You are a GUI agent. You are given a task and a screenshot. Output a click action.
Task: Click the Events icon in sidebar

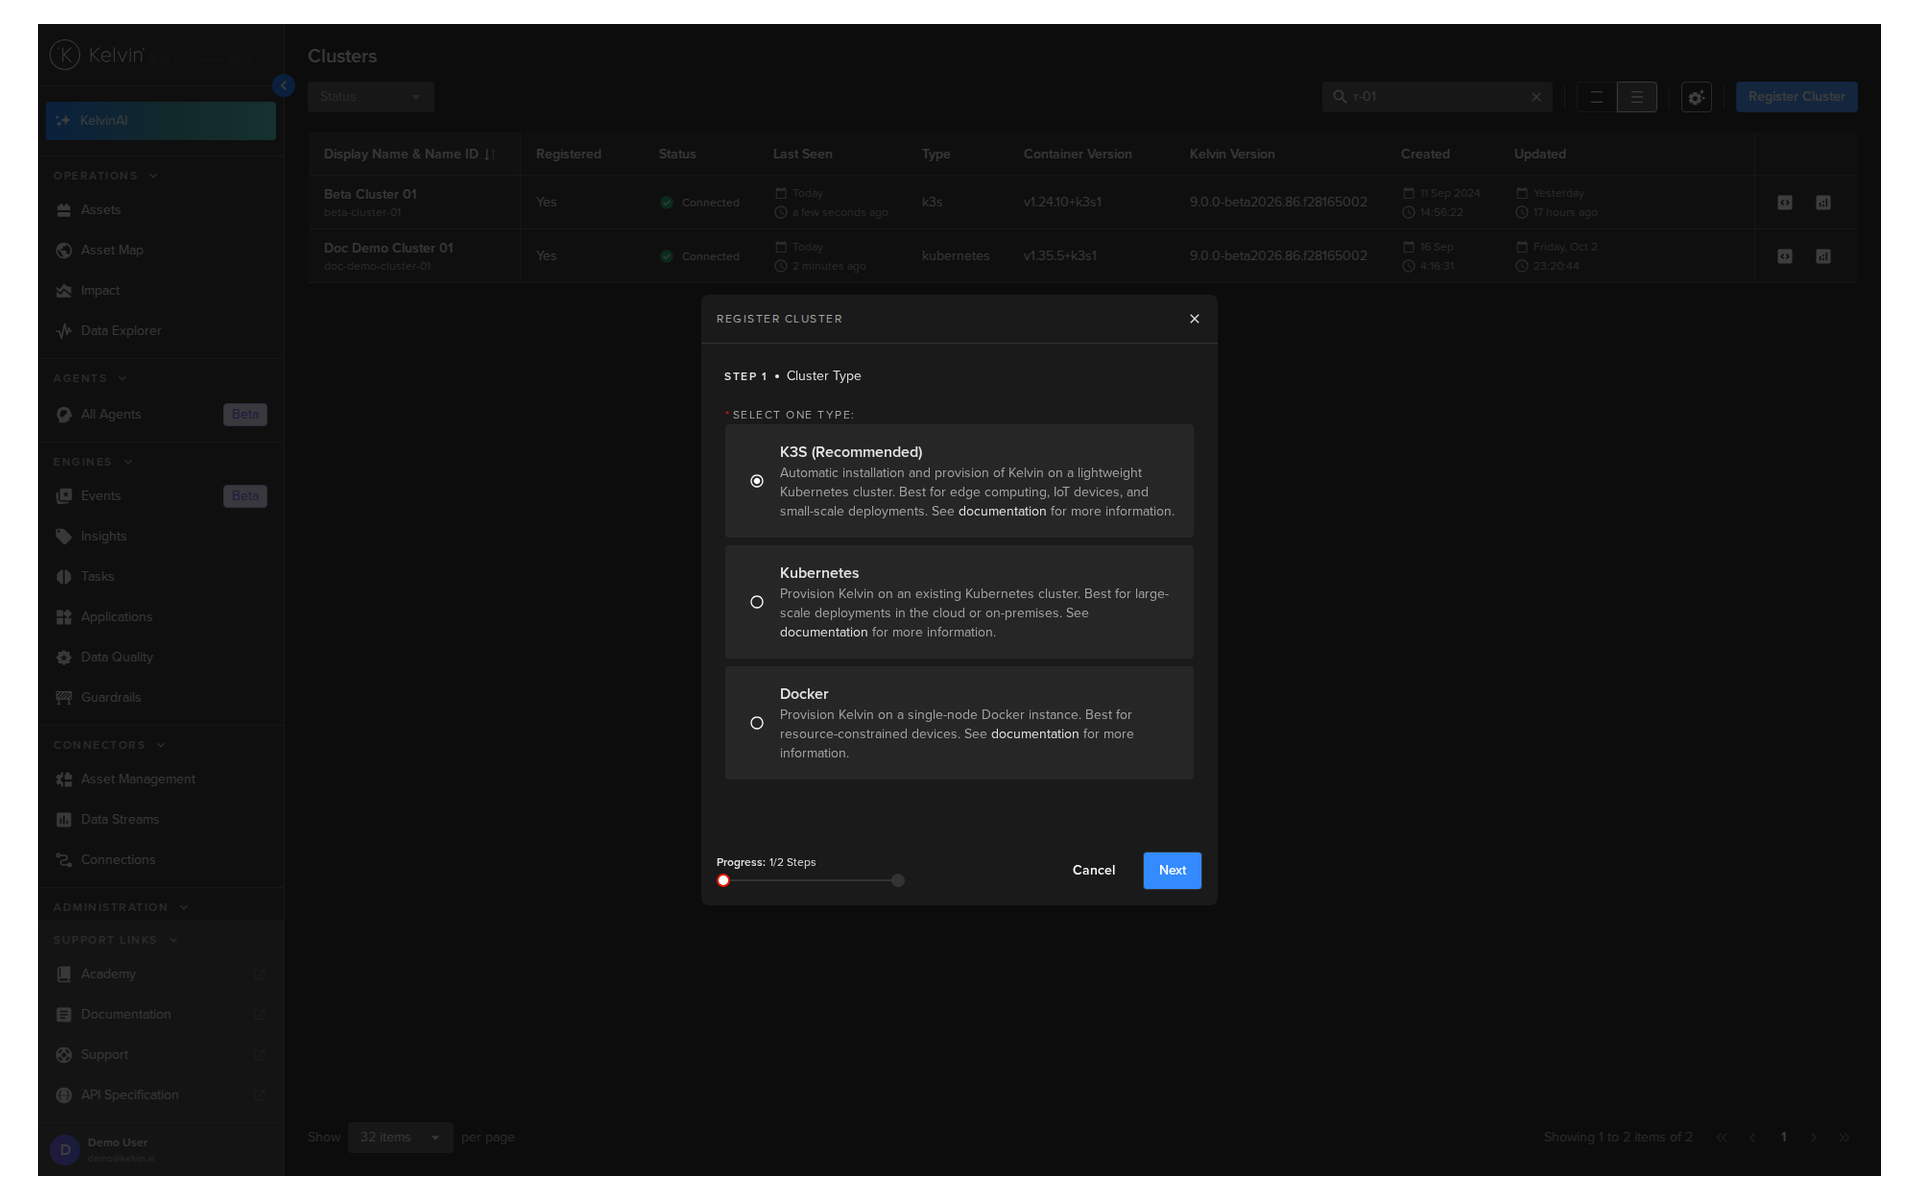click(64, 496)
